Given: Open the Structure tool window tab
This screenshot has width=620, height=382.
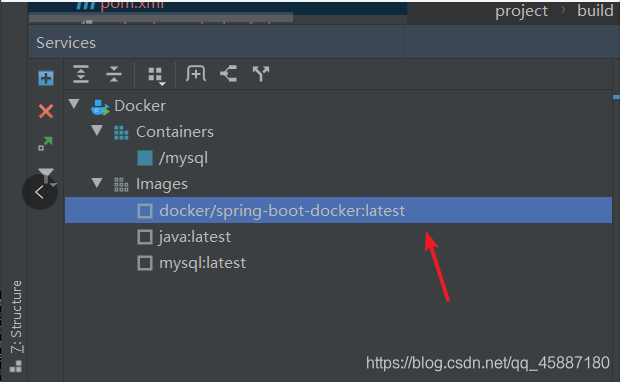Looking at the screenshot, I should pos(16,326).
